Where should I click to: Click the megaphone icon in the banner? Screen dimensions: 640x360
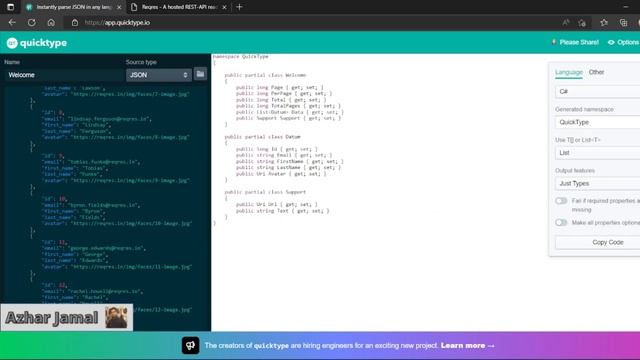(x=191, y=345)
